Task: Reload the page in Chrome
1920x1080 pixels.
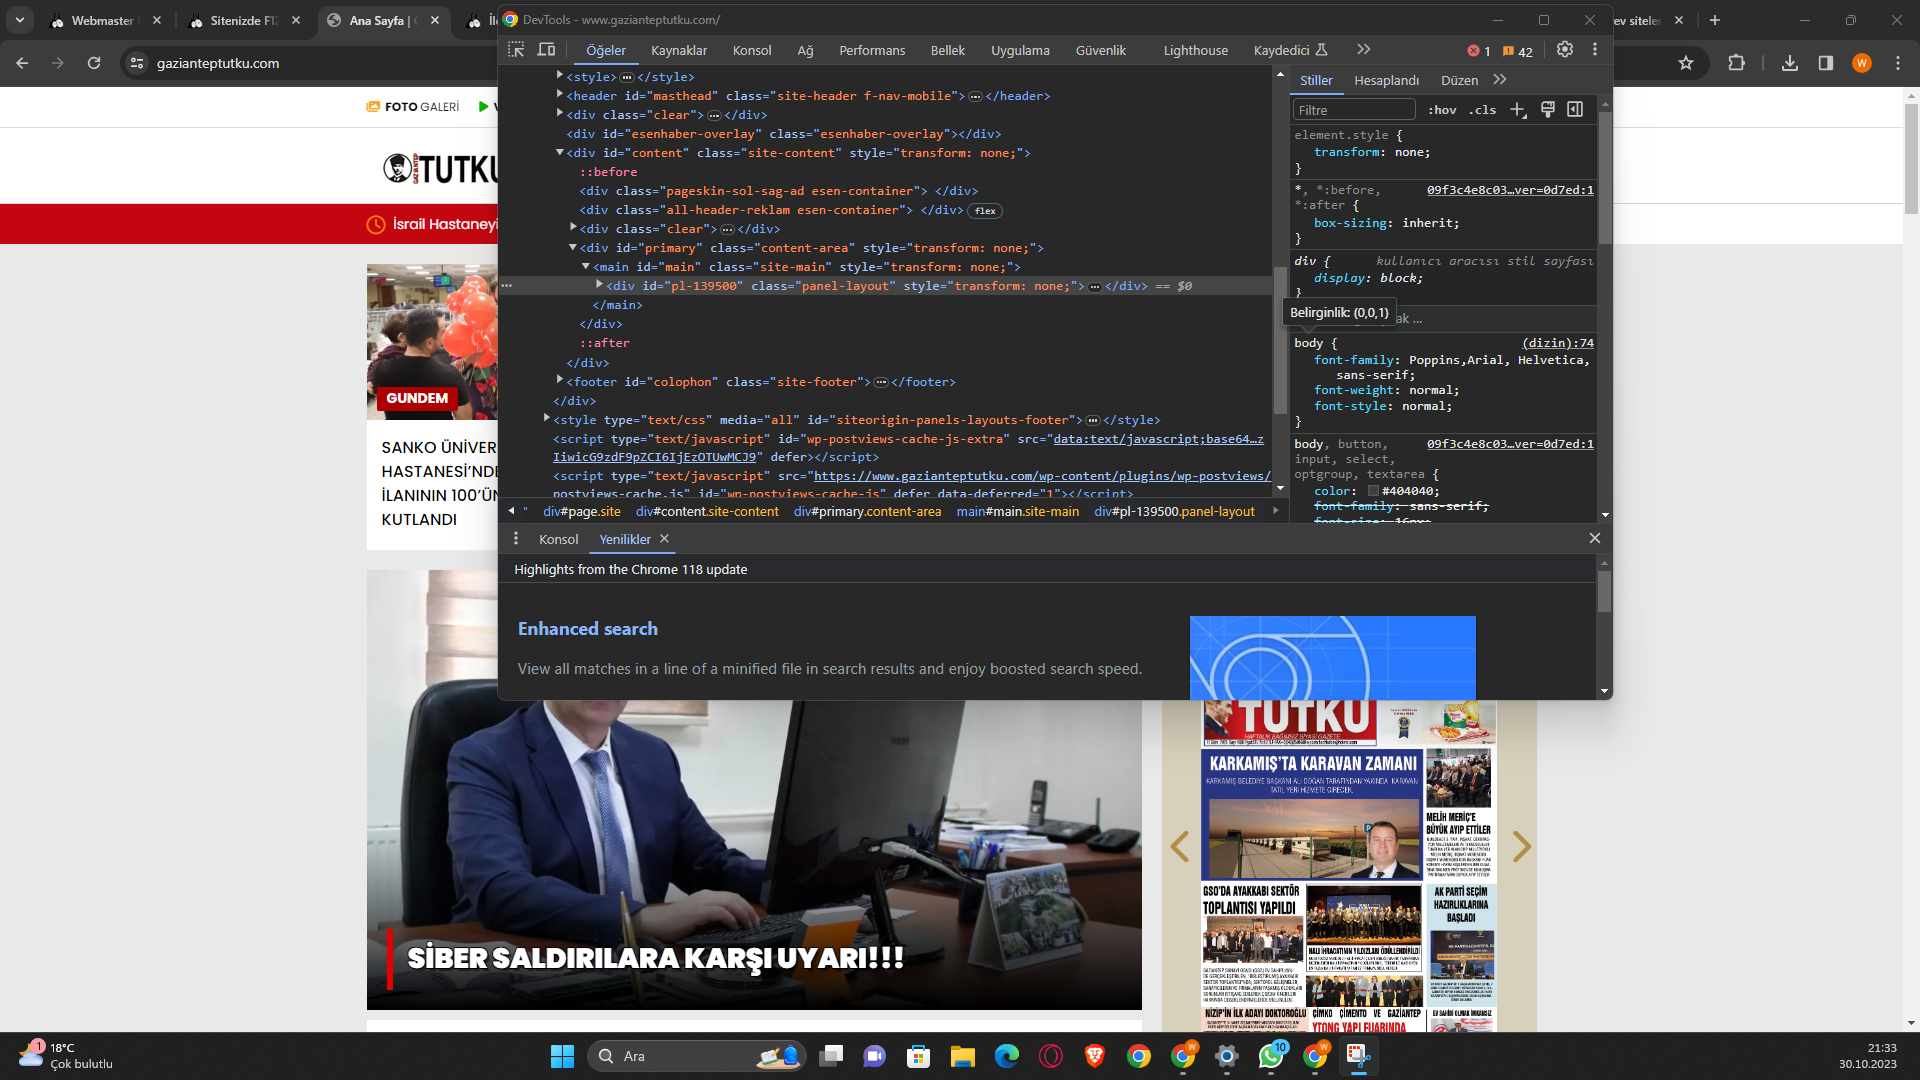Action: [94, 63]
